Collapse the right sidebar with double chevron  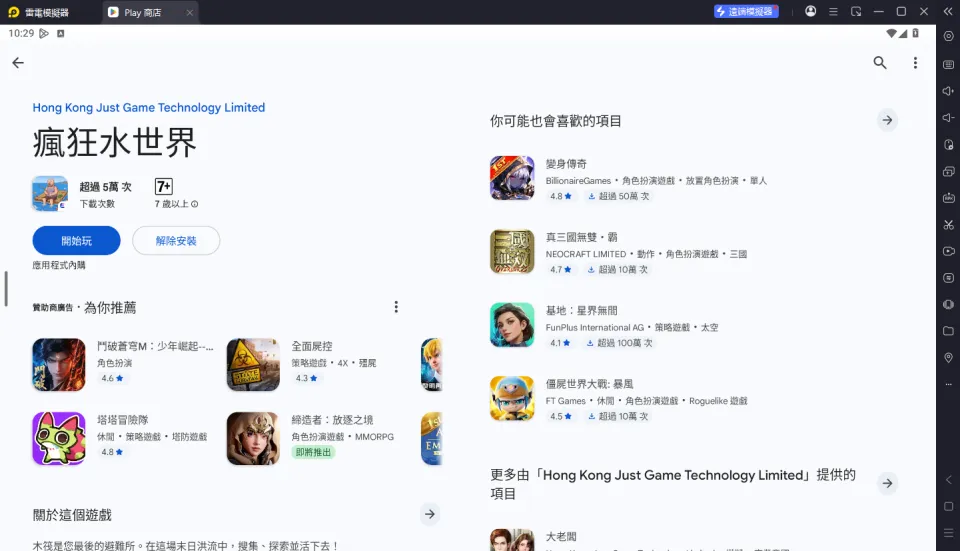click(948, 12)
